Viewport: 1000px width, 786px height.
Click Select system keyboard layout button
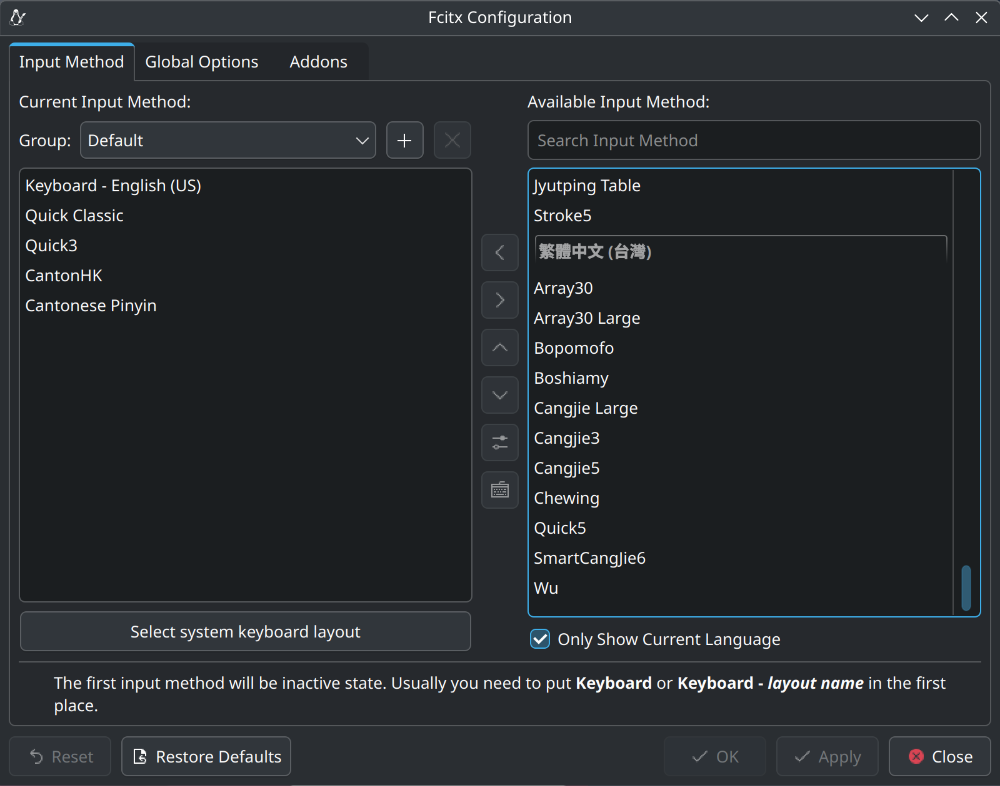pyautogui.click(x=245, y=632)
